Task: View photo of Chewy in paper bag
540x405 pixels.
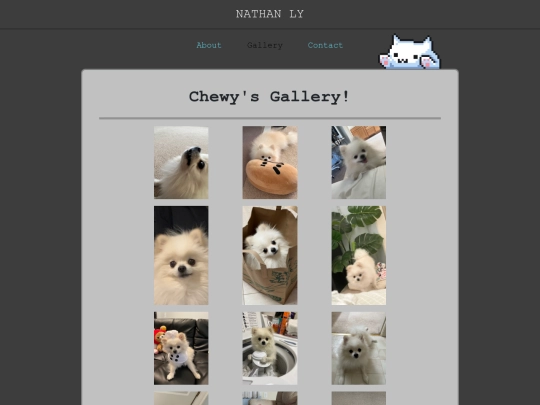Action: point(270,255)
